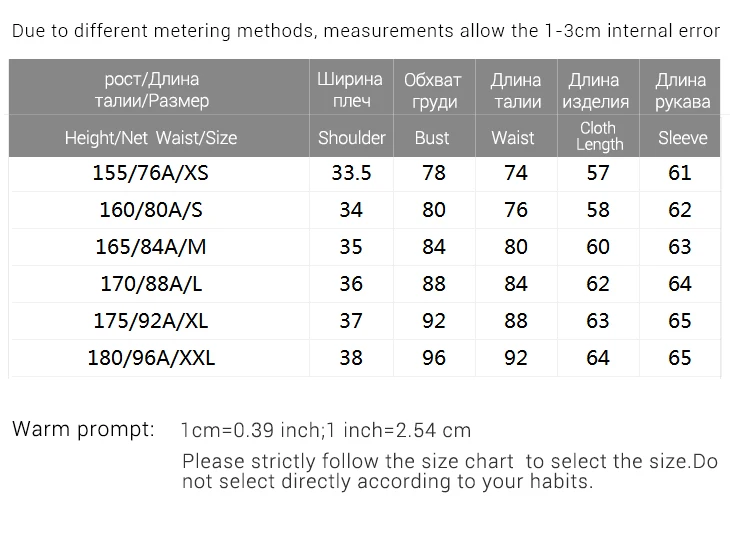Click the Sleeve column header
This screenshot has width=730, height=547.
click(683, 138)
